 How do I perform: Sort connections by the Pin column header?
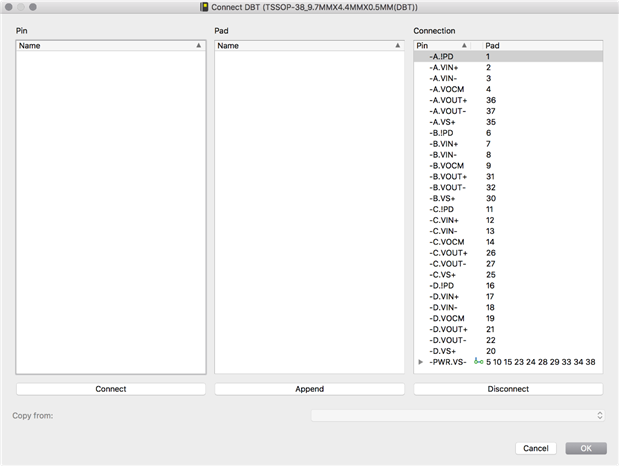pos(442,46)
